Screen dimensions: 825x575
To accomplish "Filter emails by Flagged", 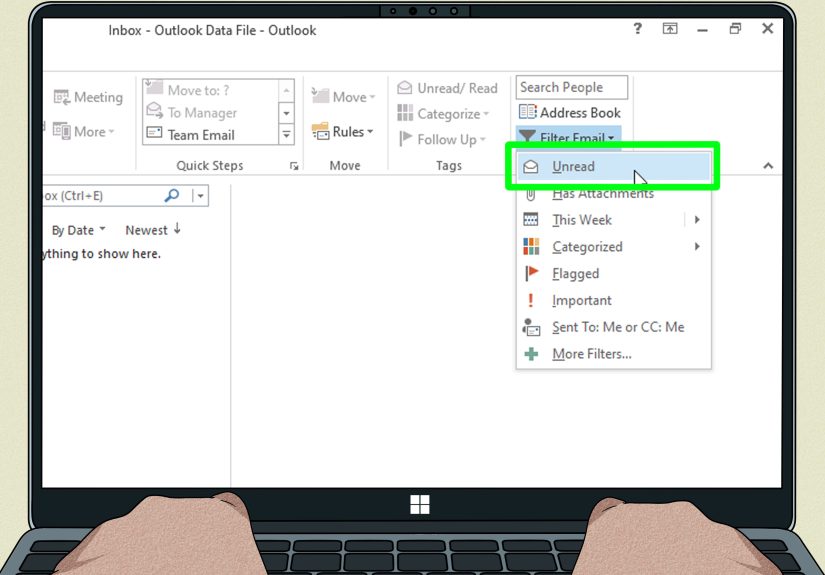I will pos(613,274).
